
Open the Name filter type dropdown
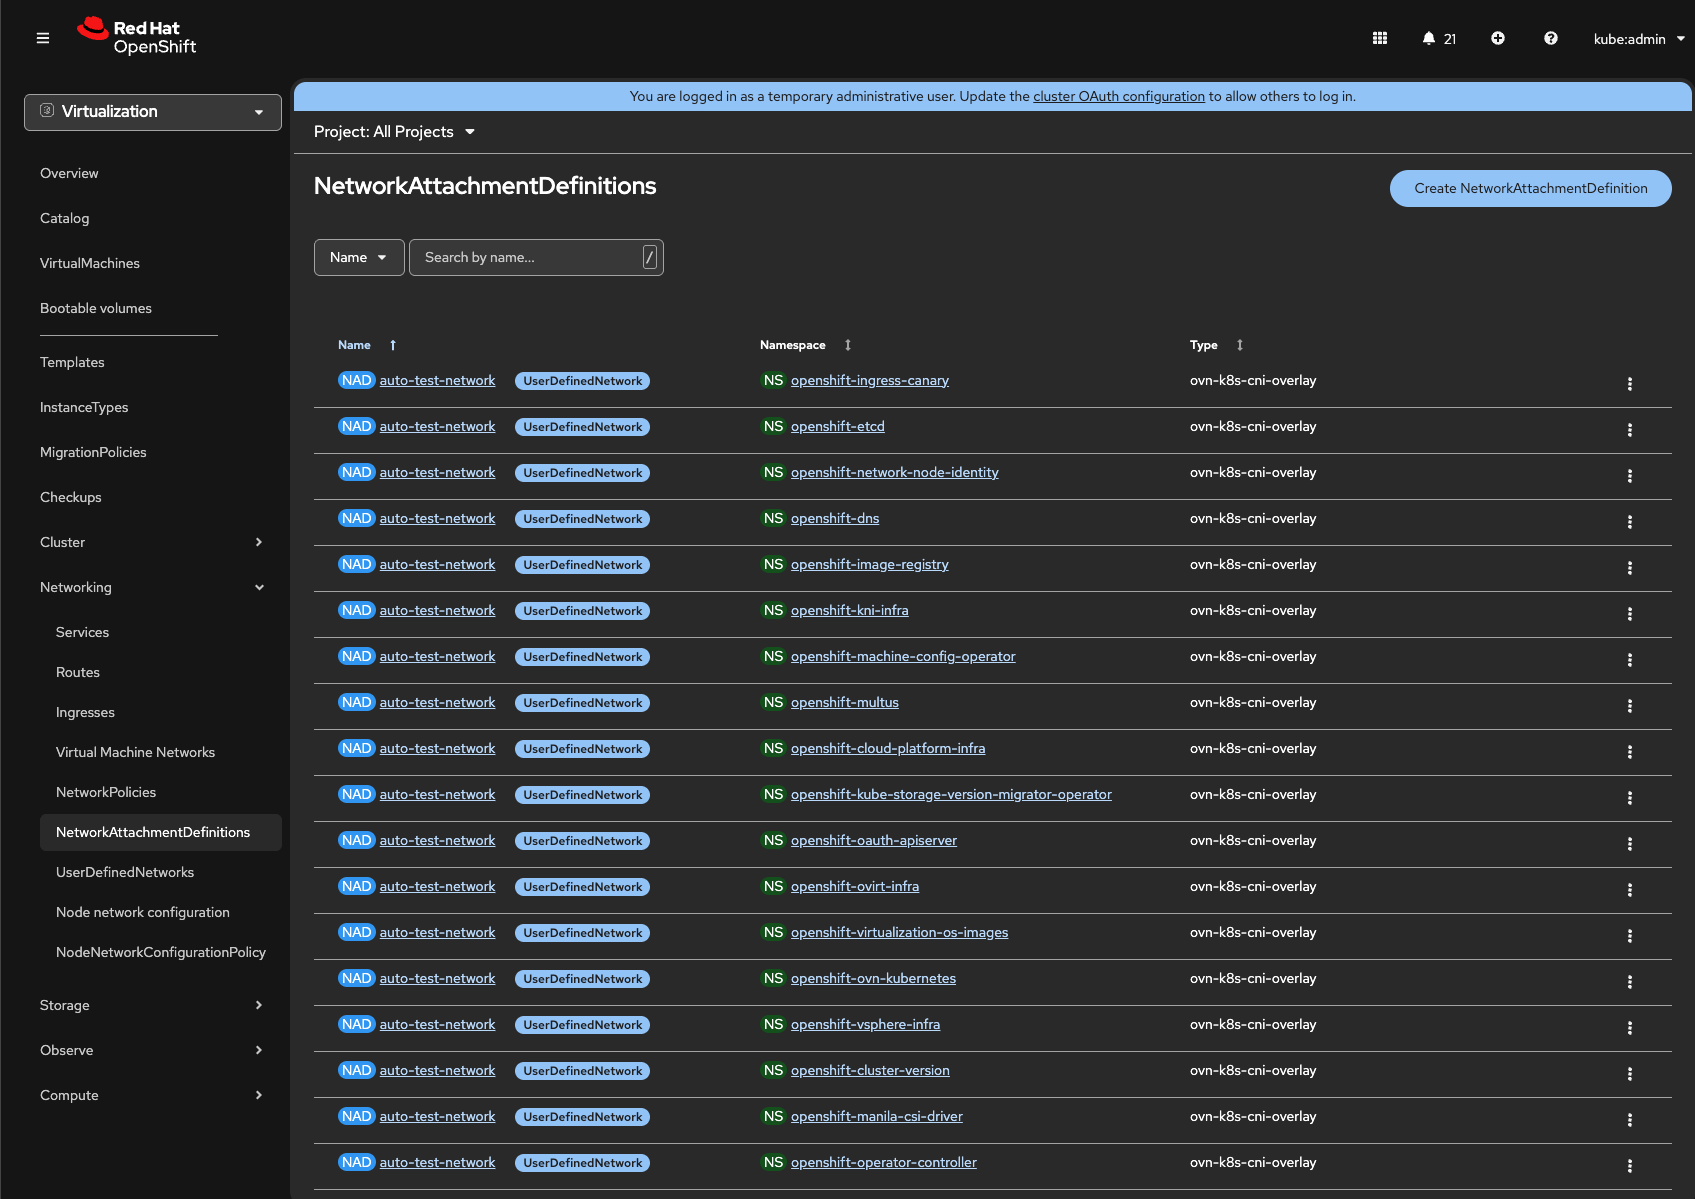pos(358,257)
